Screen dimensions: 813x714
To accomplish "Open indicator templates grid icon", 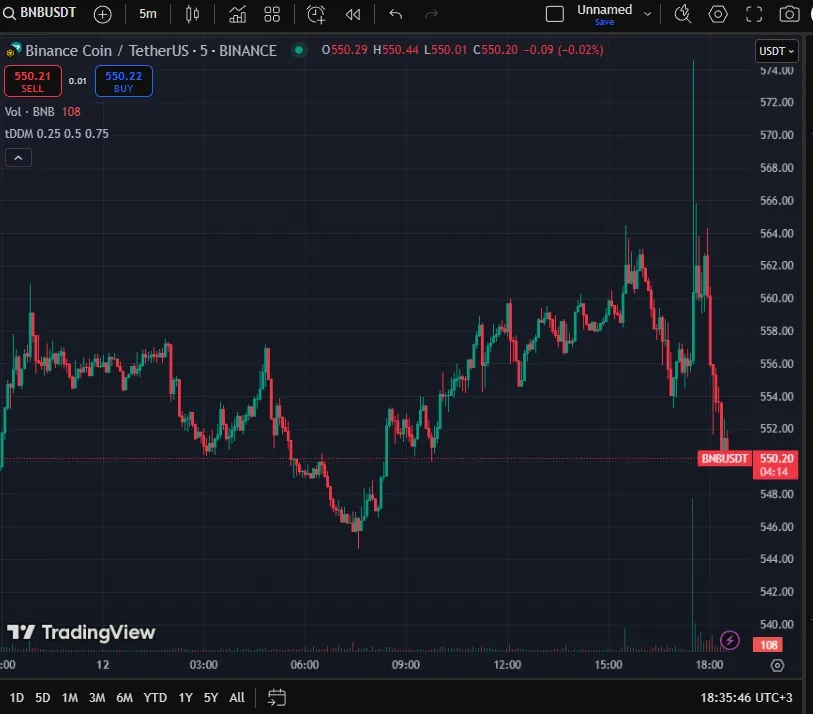I will click(x=272, y=14).
